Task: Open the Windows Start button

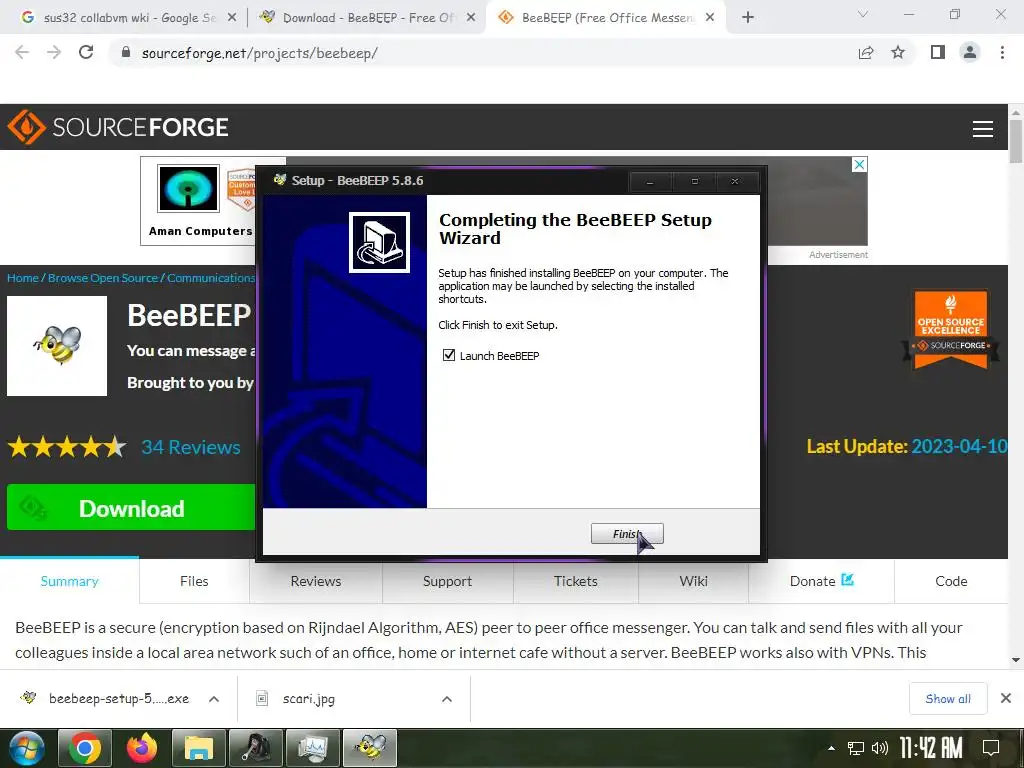Action: tap(26, 748)
